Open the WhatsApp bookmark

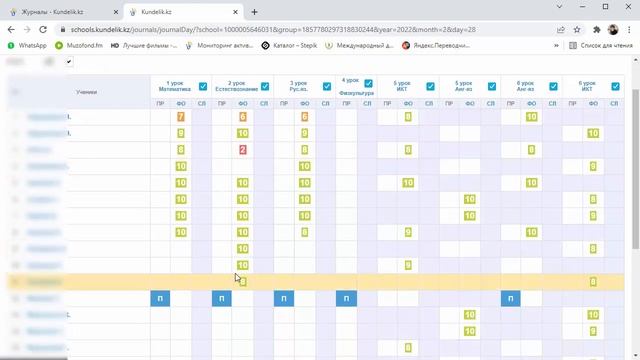(27, 45)
